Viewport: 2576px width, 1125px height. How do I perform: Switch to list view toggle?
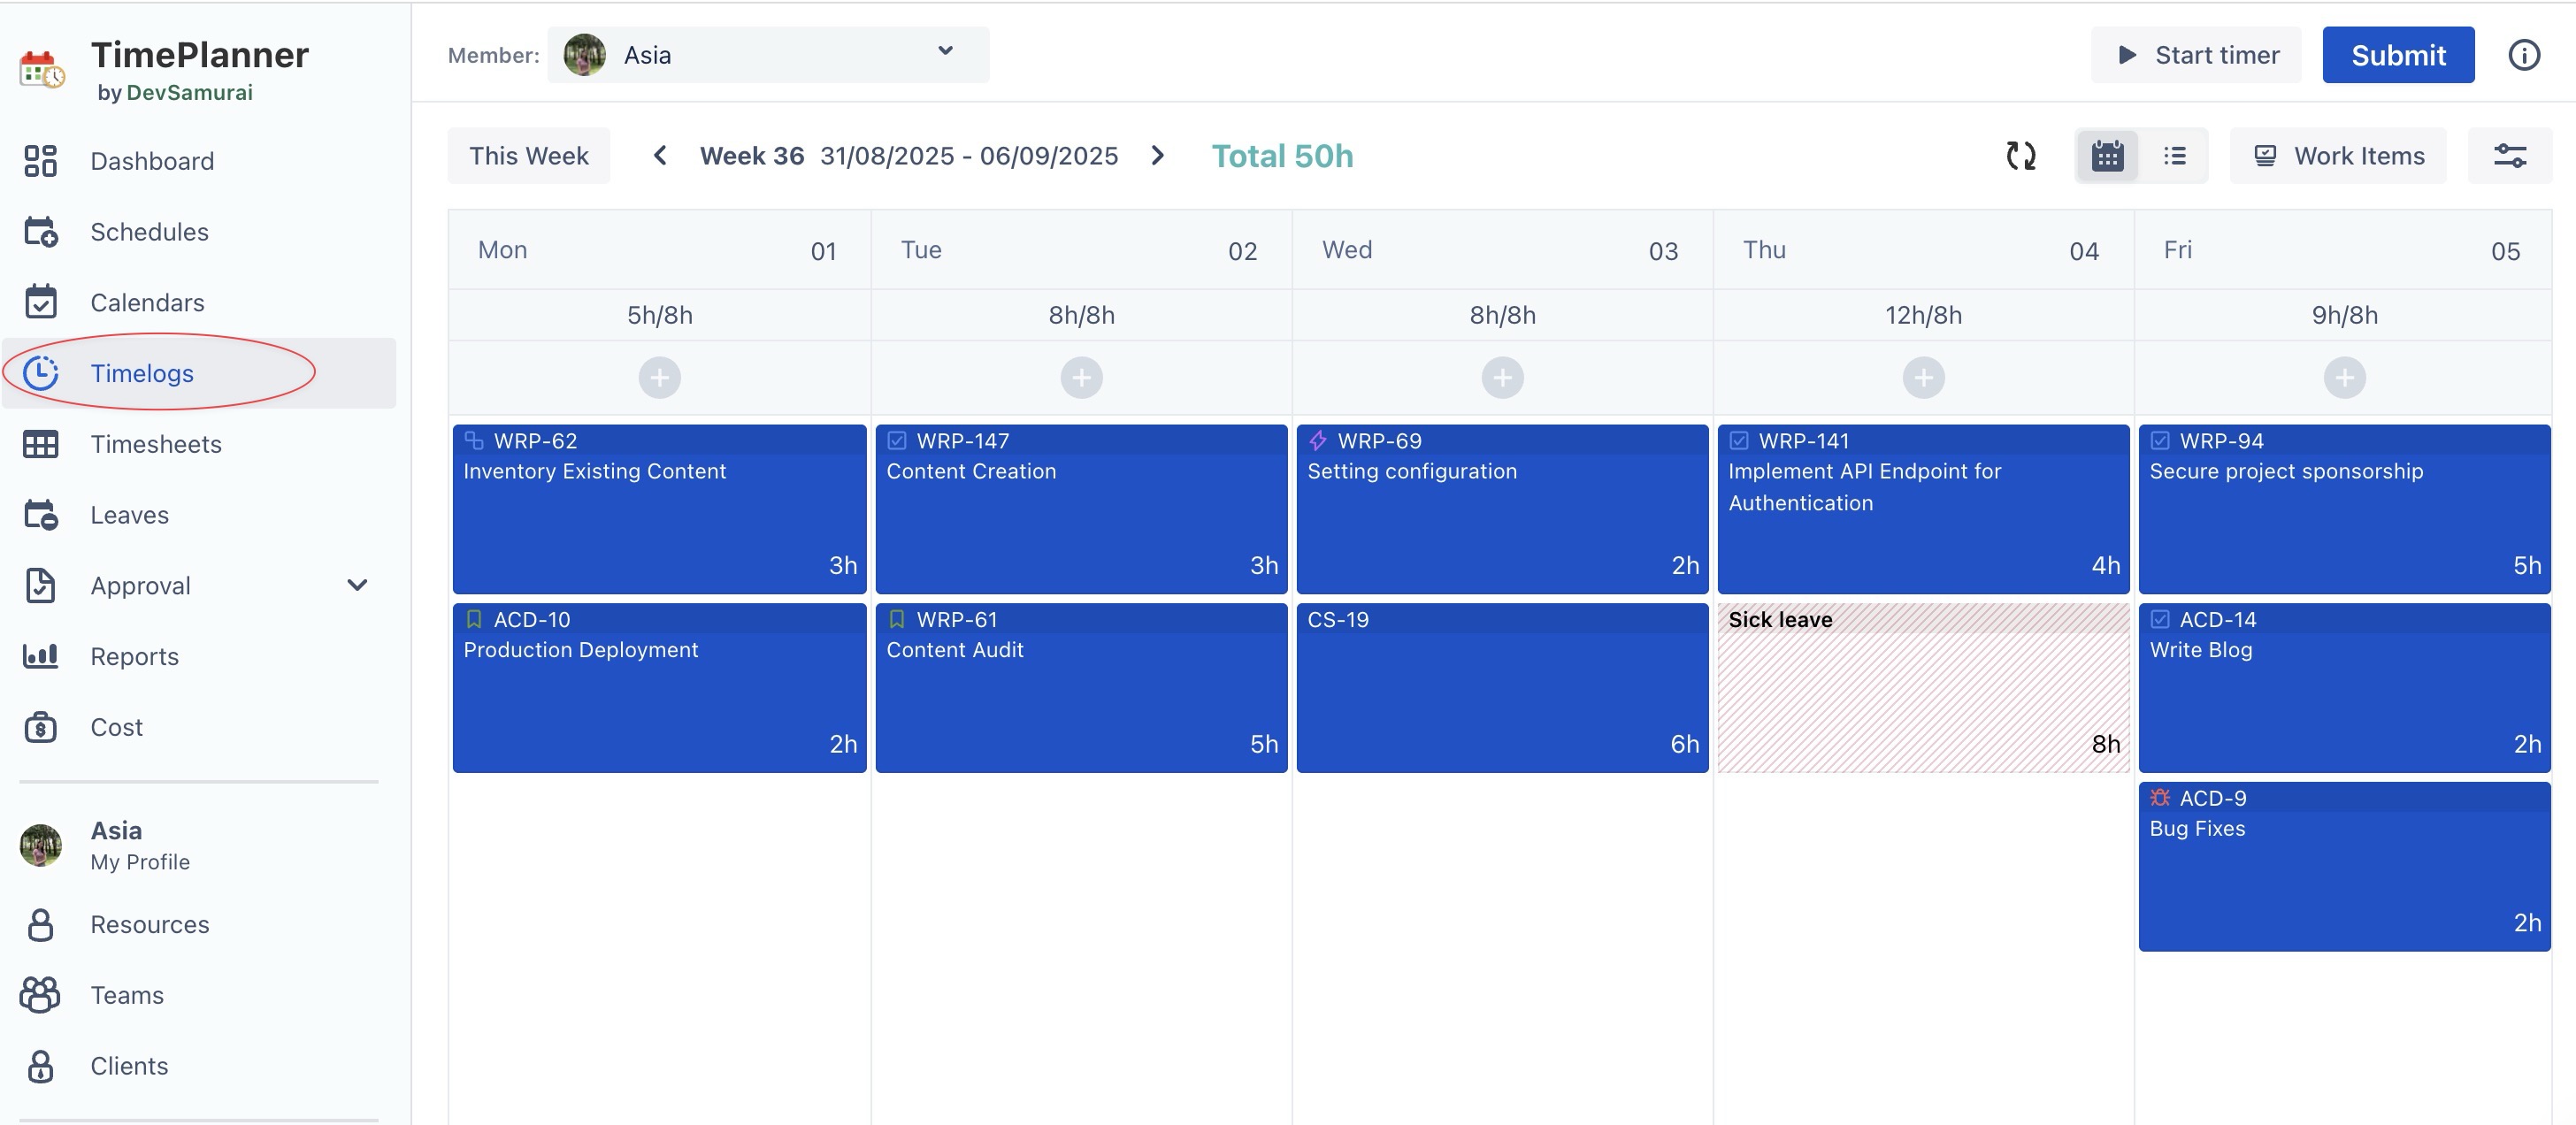pos(2174,156)
